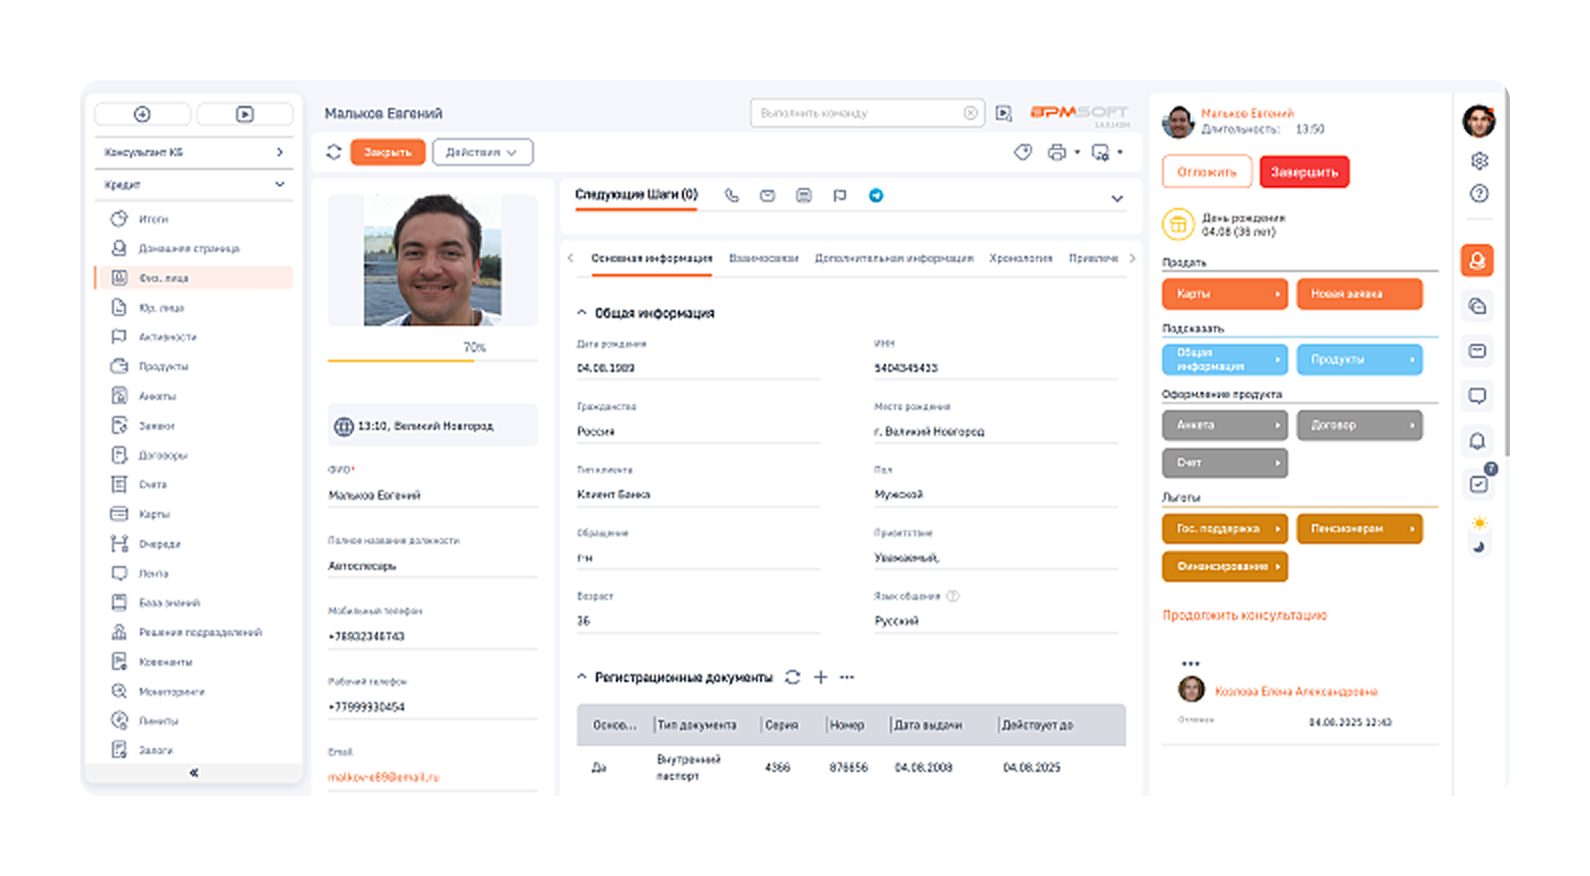Collapse the Общая информация section
The image size is (1590, 876).
(x=581, y=313)
